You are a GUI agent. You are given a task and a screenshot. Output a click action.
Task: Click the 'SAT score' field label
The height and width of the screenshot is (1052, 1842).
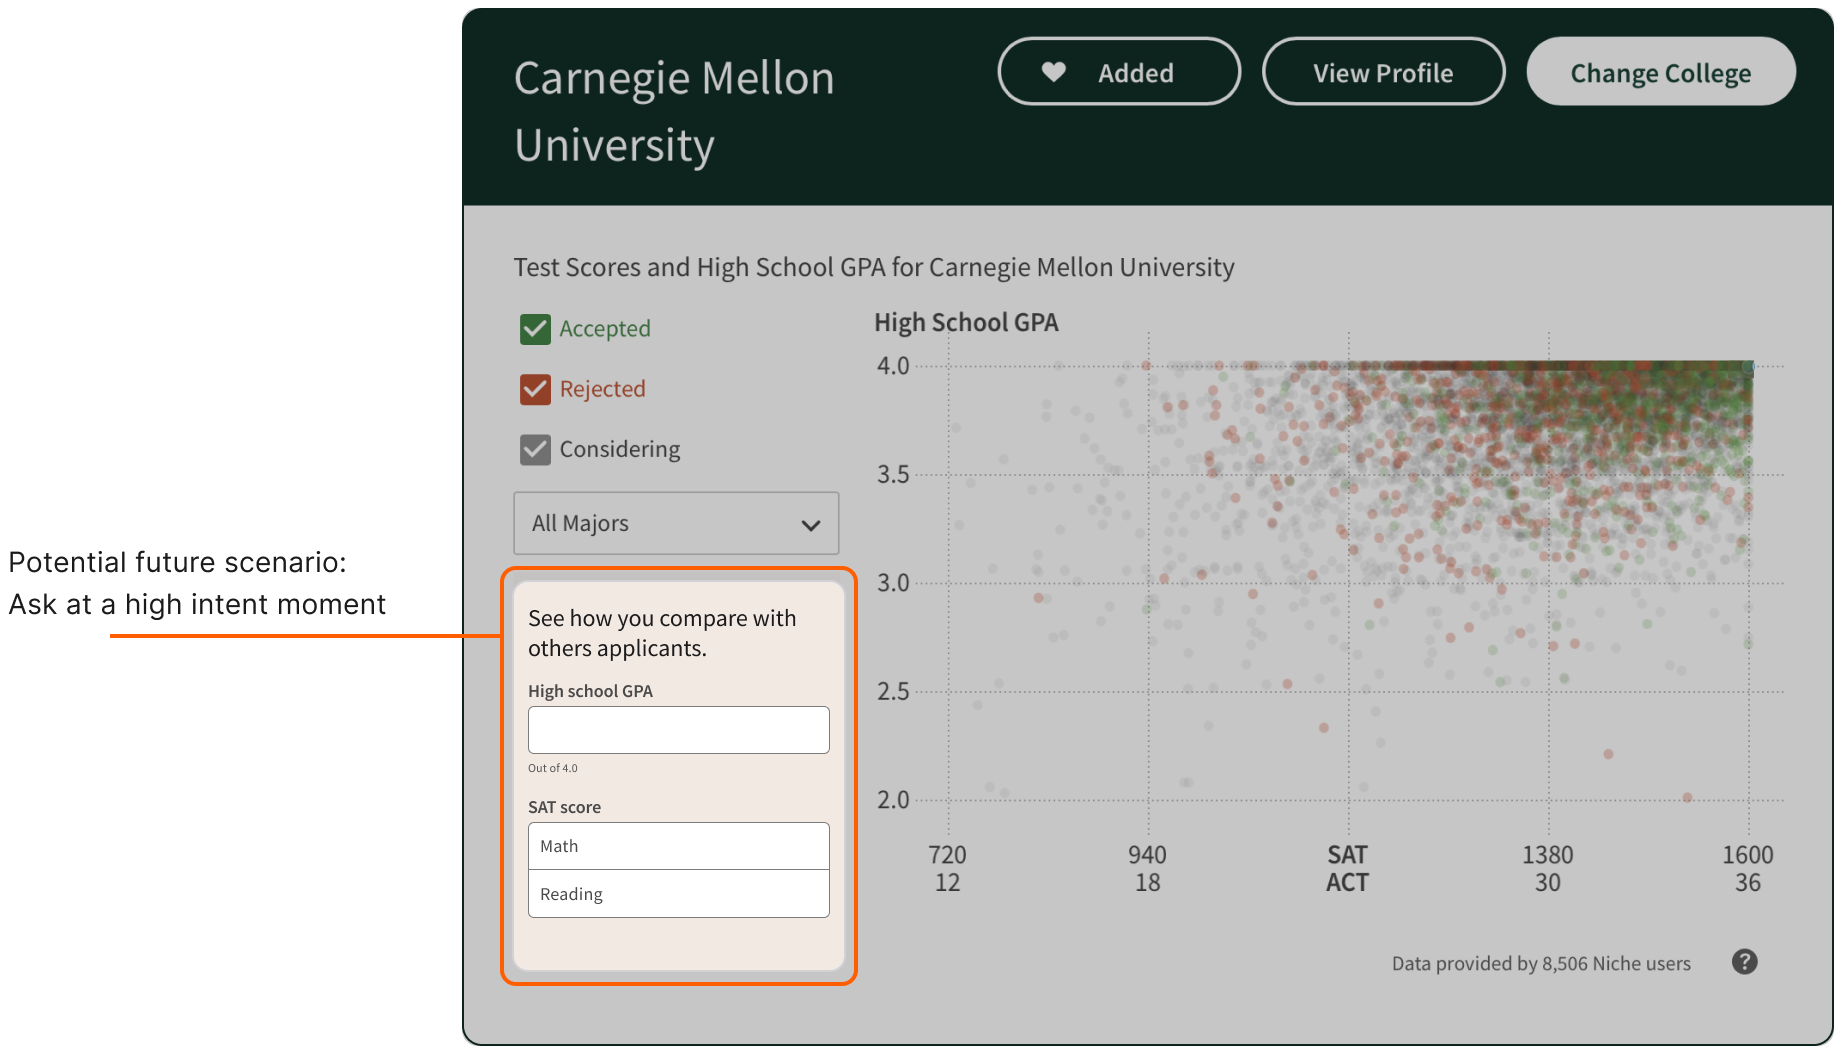(564, 807)
